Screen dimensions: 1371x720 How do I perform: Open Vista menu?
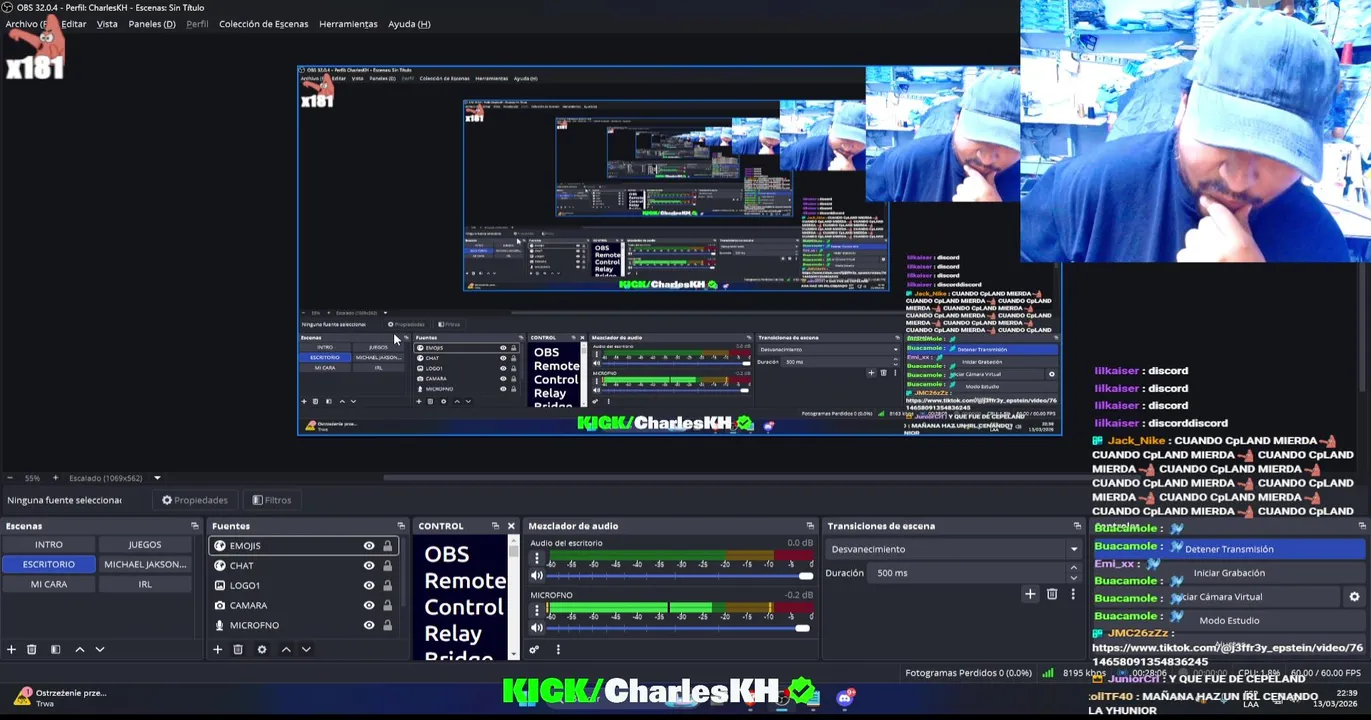(x=107, y=24)
